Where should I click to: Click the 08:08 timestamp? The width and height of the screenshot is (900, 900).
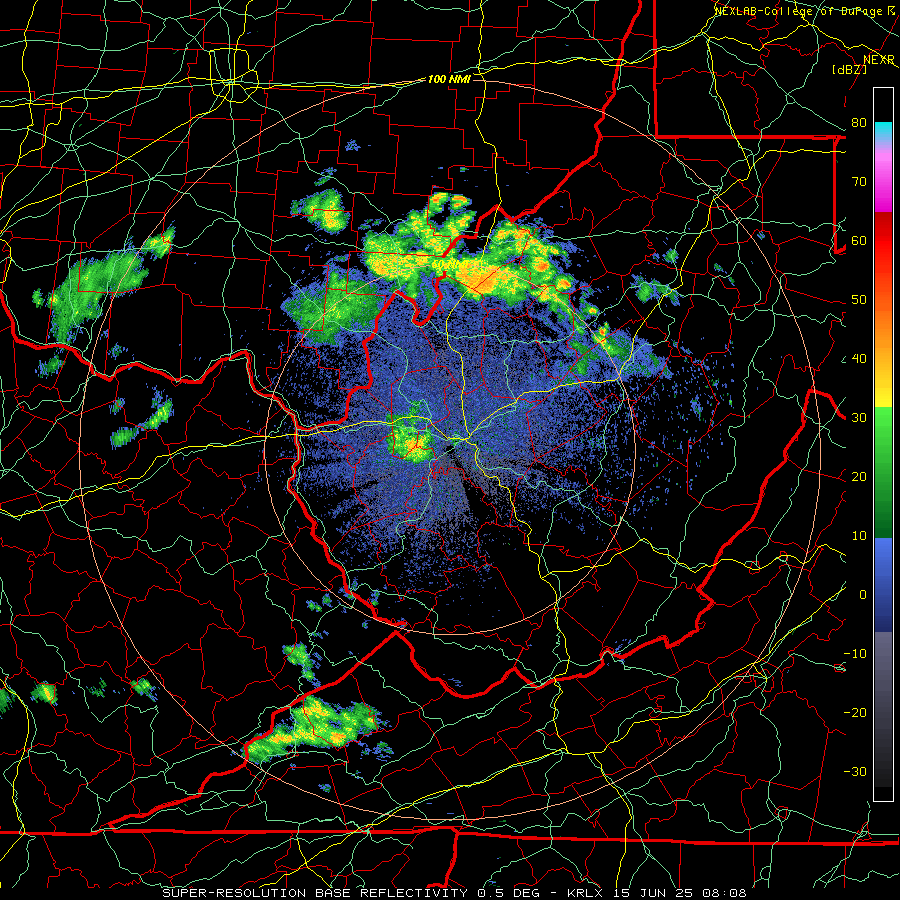pyautogui.click(x=723, y=893)
